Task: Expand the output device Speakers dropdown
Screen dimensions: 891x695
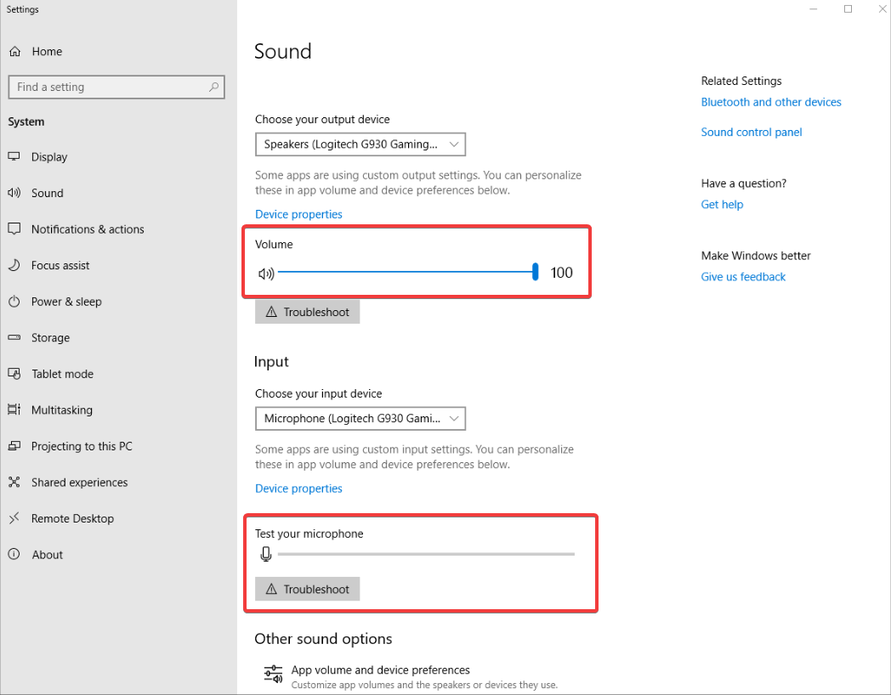Action: point(360,144)
